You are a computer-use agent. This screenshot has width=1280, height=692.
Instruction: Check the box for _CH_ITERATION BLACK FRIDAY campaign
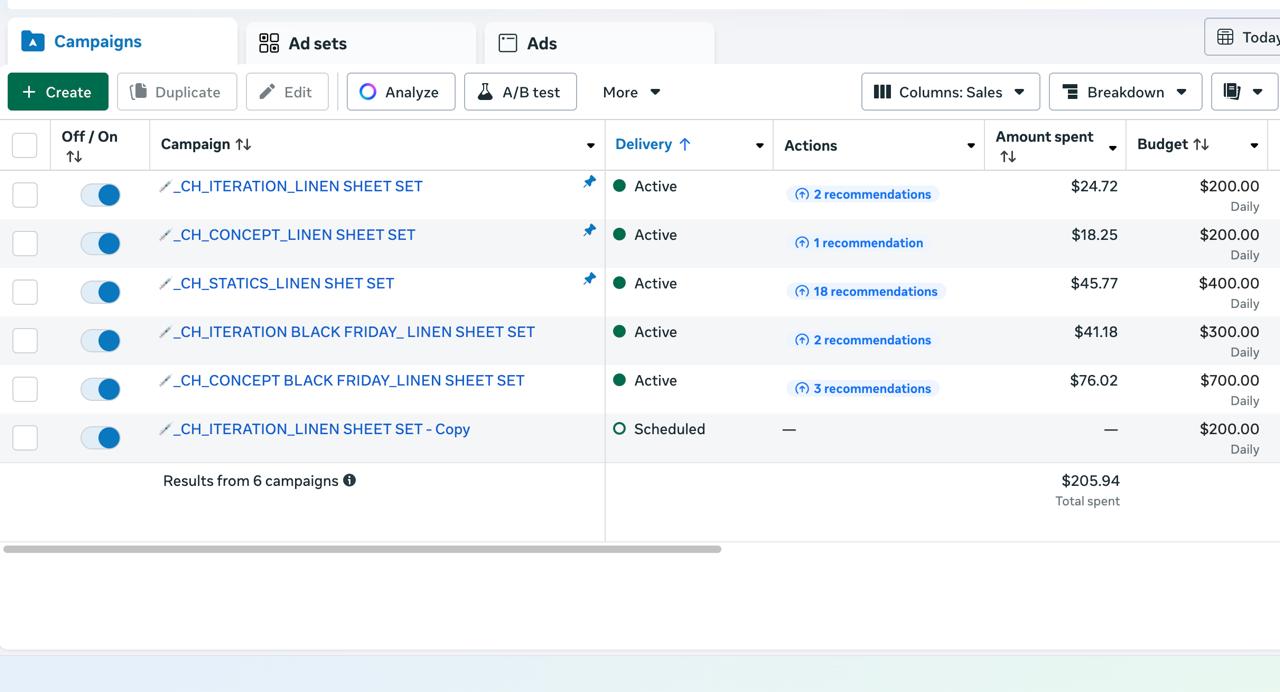coord(25,340)
